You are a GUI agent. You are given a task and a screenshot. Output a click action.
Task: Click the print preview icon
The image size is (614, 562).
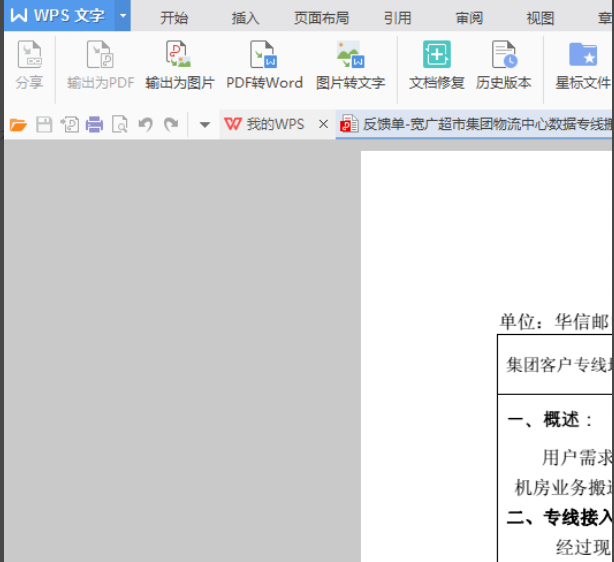119,125
